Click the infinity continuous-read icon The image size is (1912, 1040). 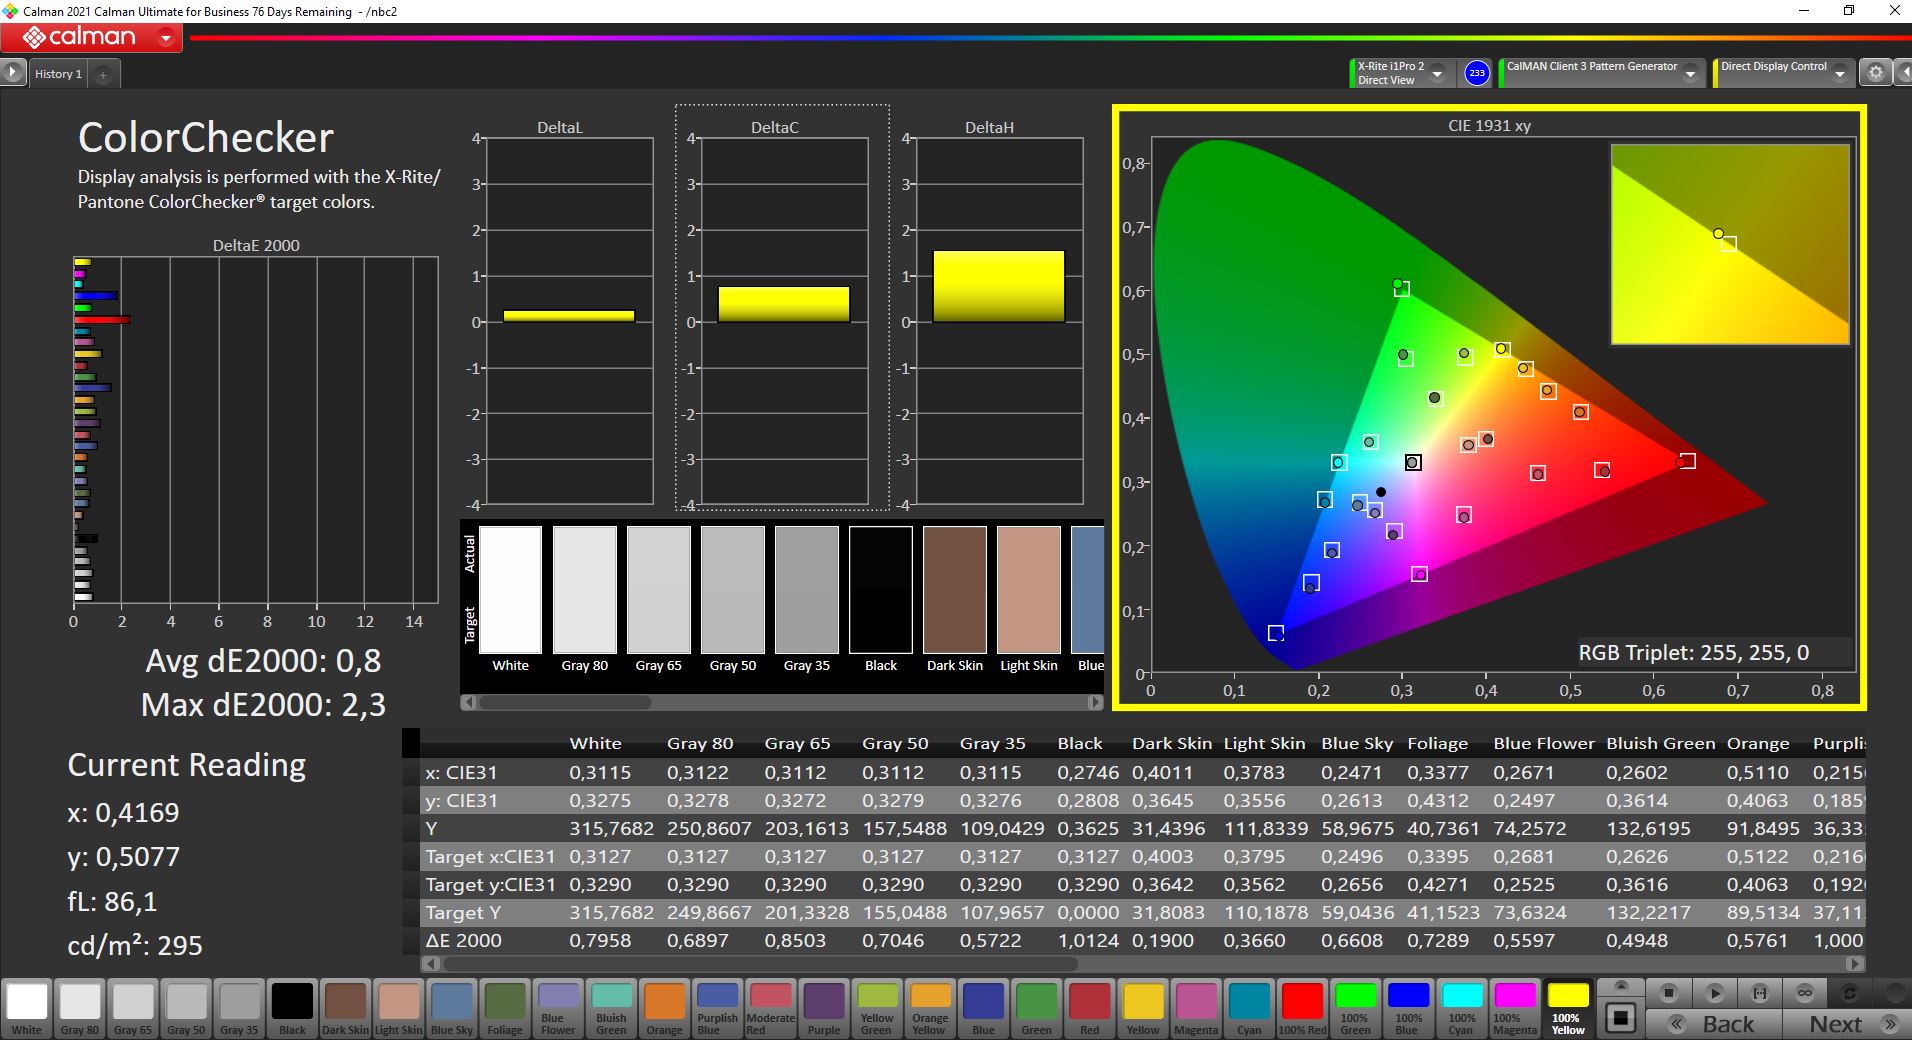coord(1804,993)
